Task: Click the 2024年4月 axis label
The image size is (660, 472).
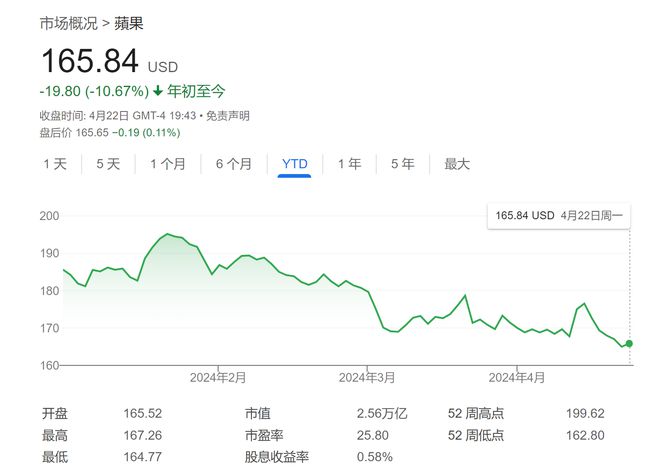Action: pyautogui.click(x=516, y=377)
